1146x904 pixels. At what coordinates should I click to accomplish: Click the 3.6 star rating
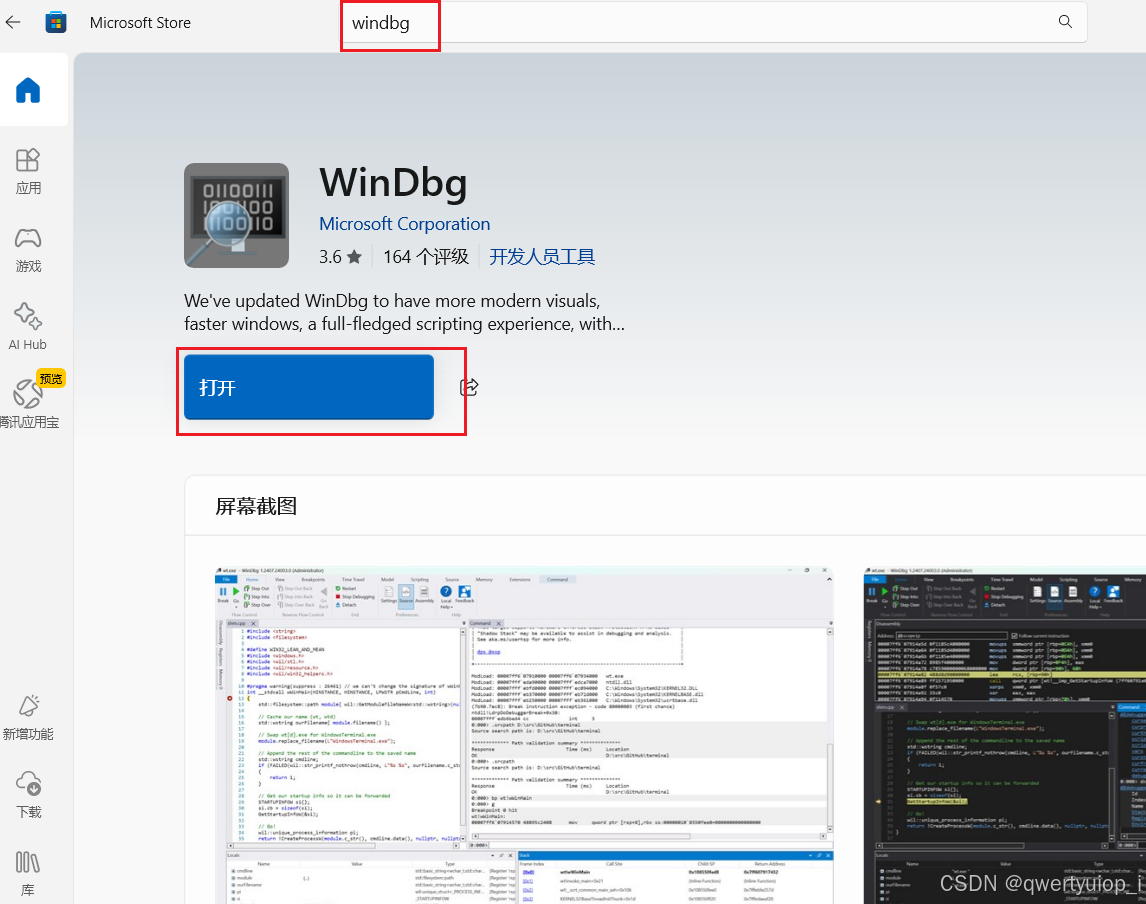tap(340, 257)
